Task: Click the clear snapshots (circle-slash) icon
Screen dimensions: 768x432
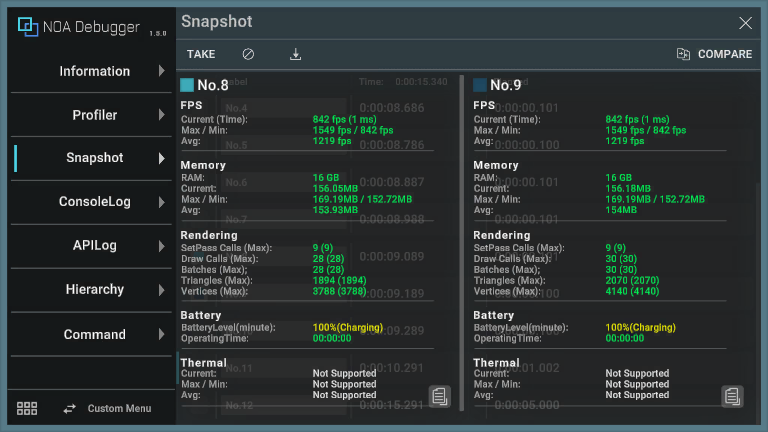Action: coord(248,54)
